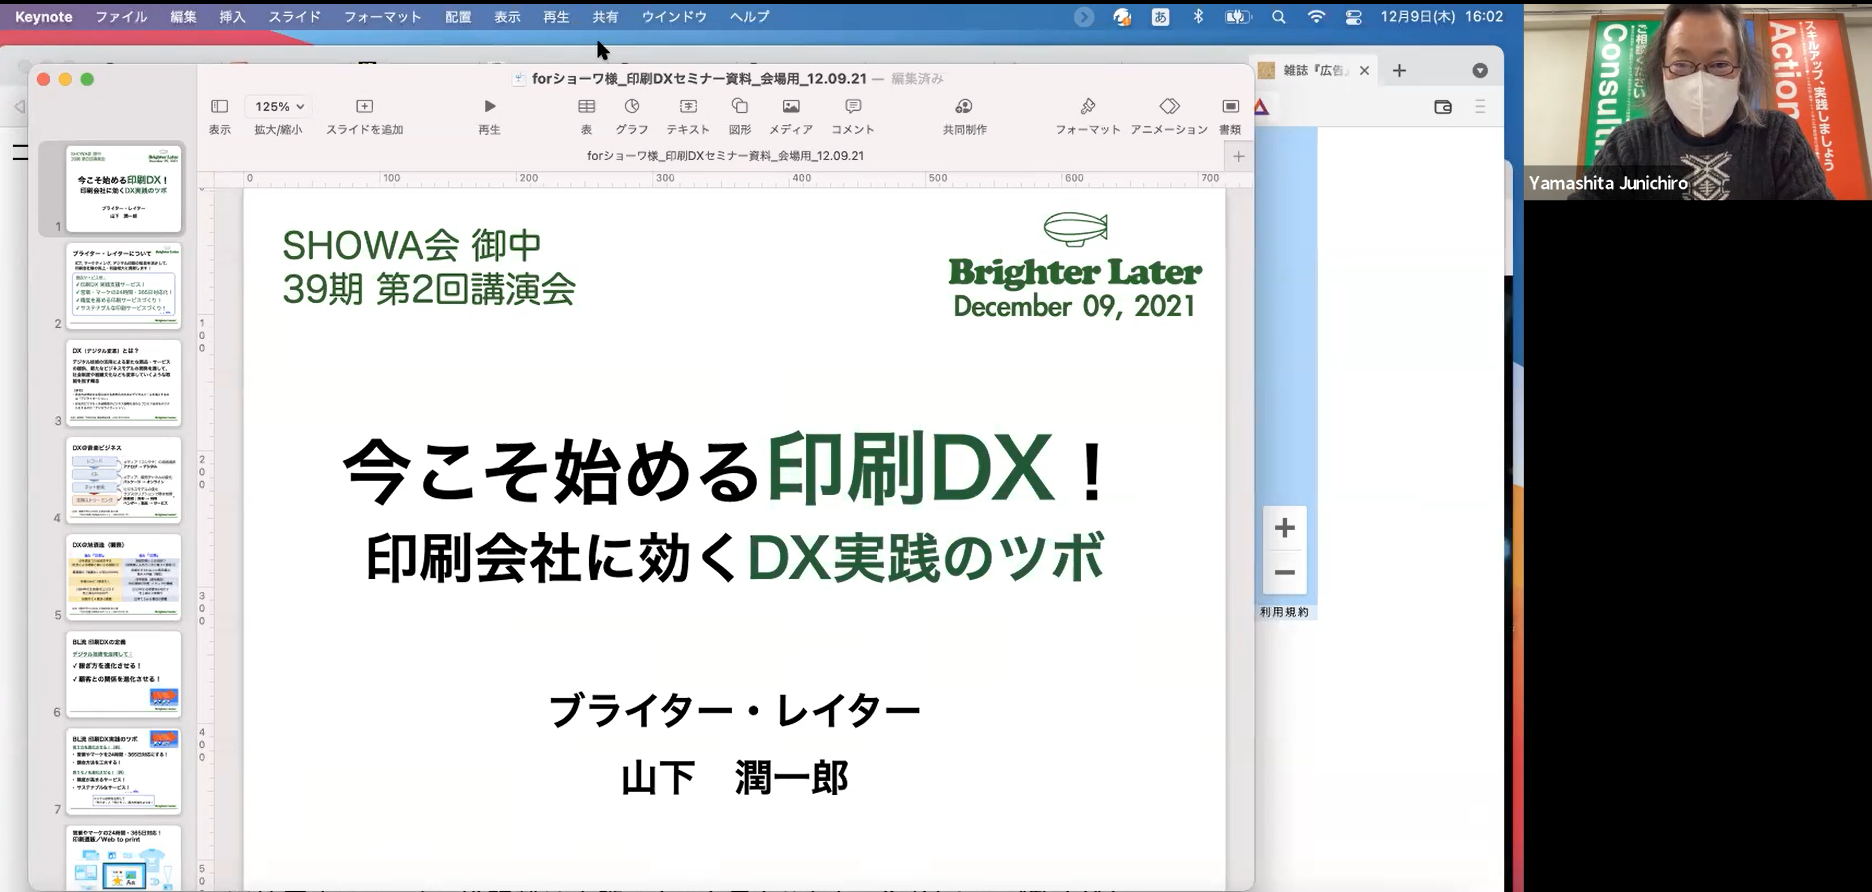The image size is (1872, 892).
Task: Open the 編集 menu
Action: click(183, 17)
